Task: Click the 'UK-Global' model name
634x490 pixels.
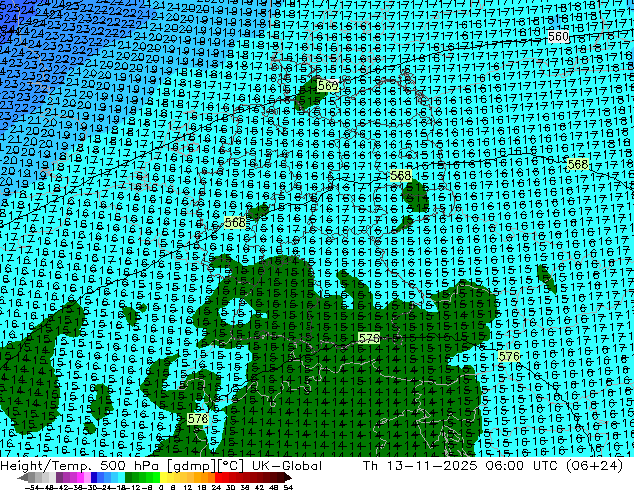Action: point(287,466)
